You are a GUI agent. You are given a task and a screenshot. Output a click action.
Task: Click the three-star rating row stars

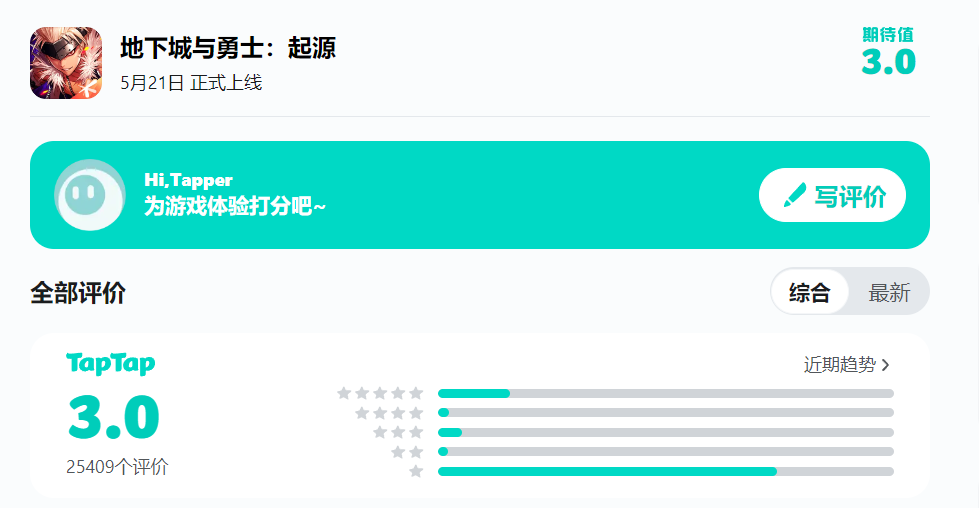(398, 432)
